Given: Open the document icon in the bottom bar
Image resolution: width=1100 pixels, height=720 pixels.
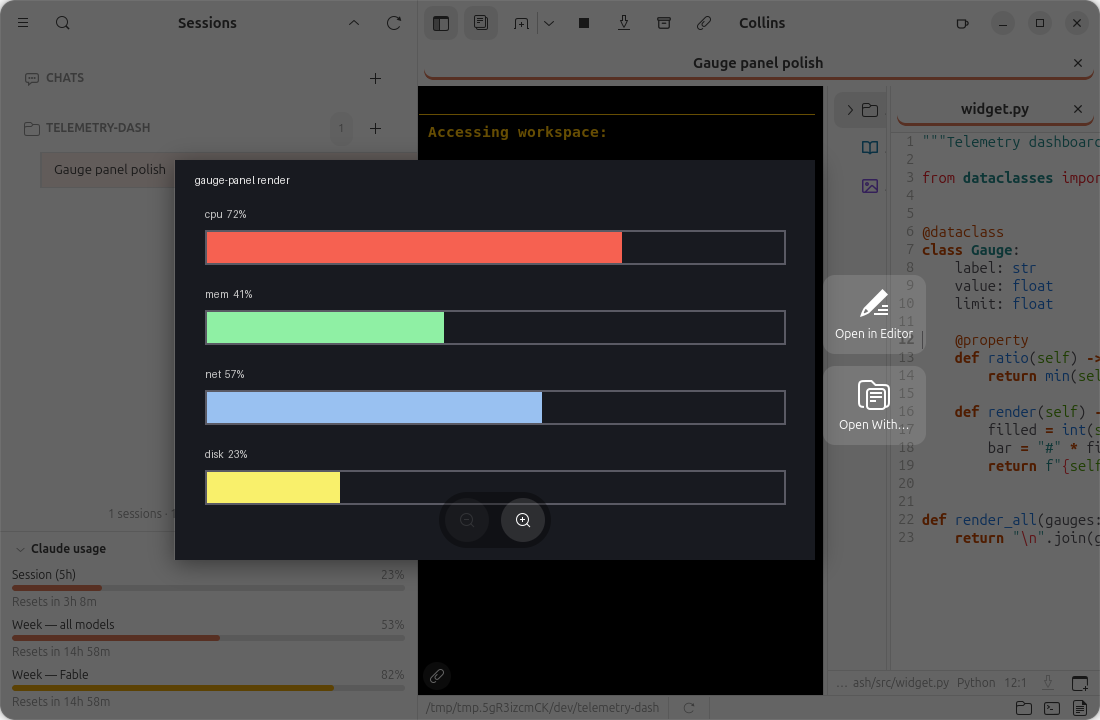Looking at the screenshot, I should (1080, 708).
